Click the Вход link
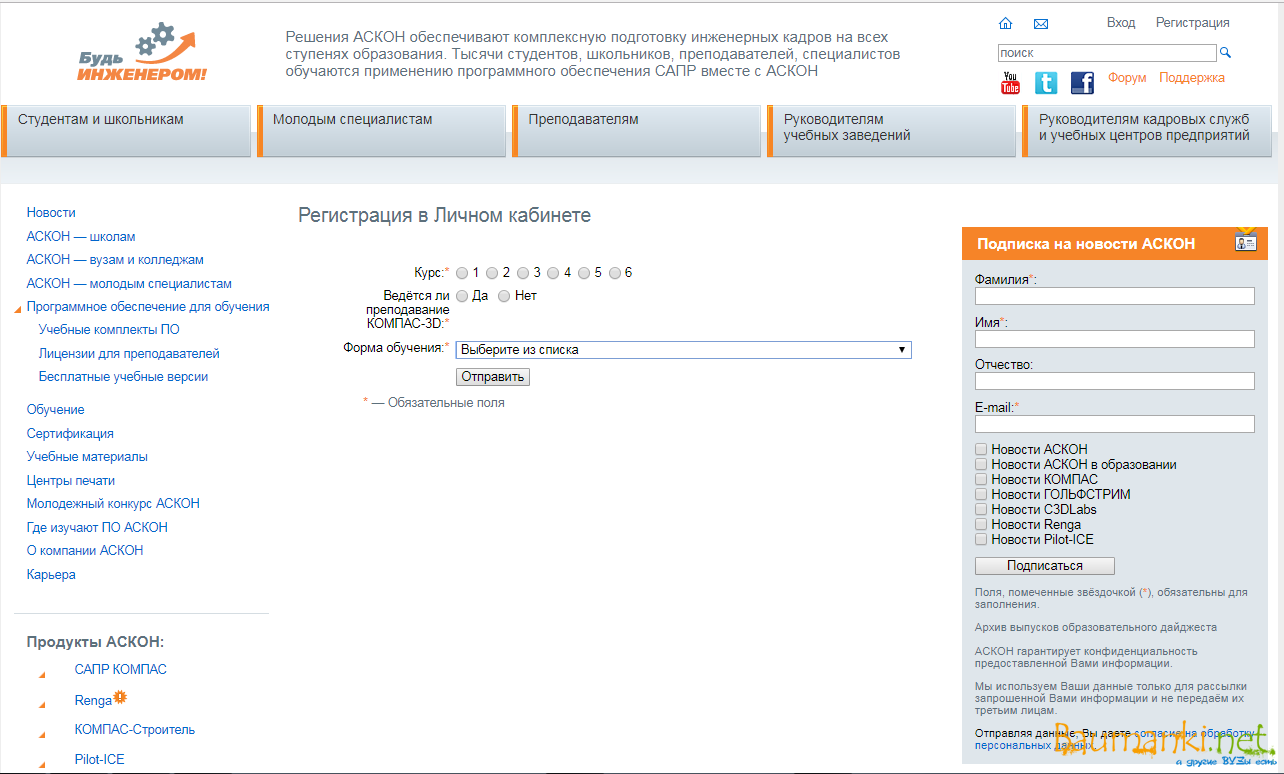The image size is (1284, 774). [x=1121, y=23]
